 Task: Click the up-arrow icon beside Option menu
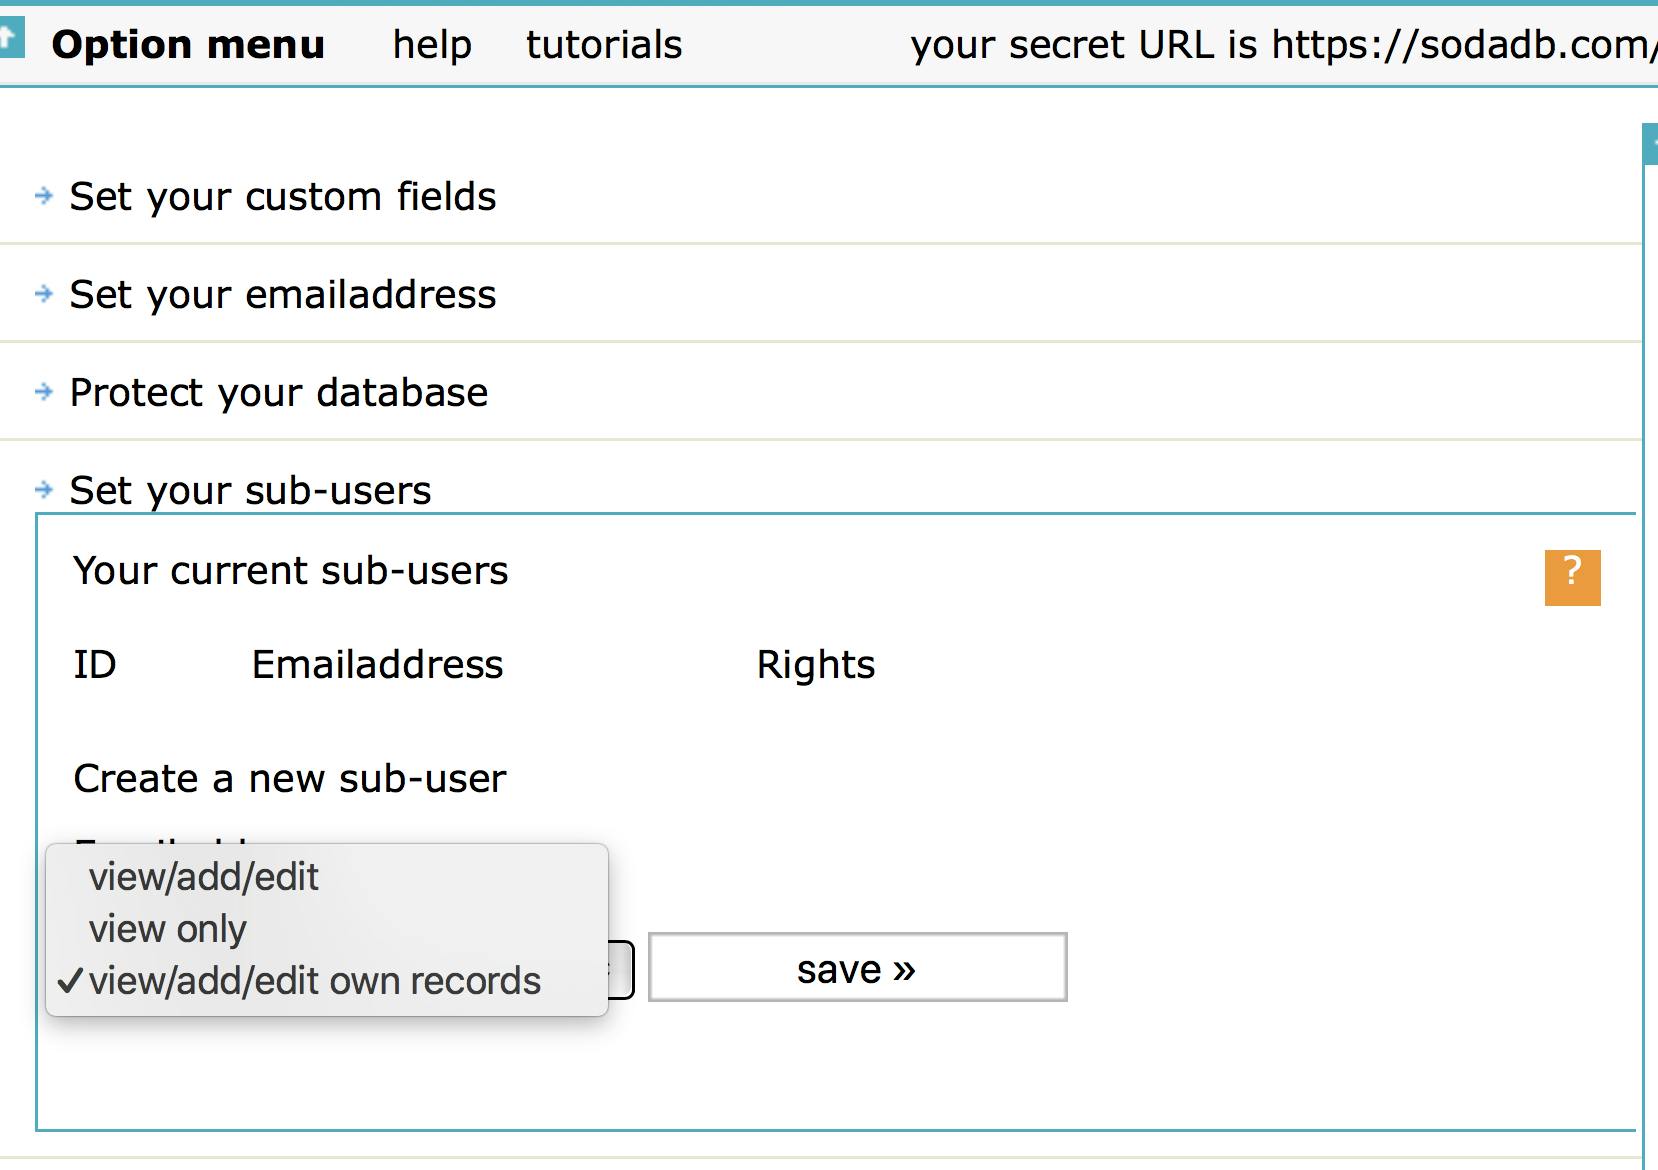(10, 40)
